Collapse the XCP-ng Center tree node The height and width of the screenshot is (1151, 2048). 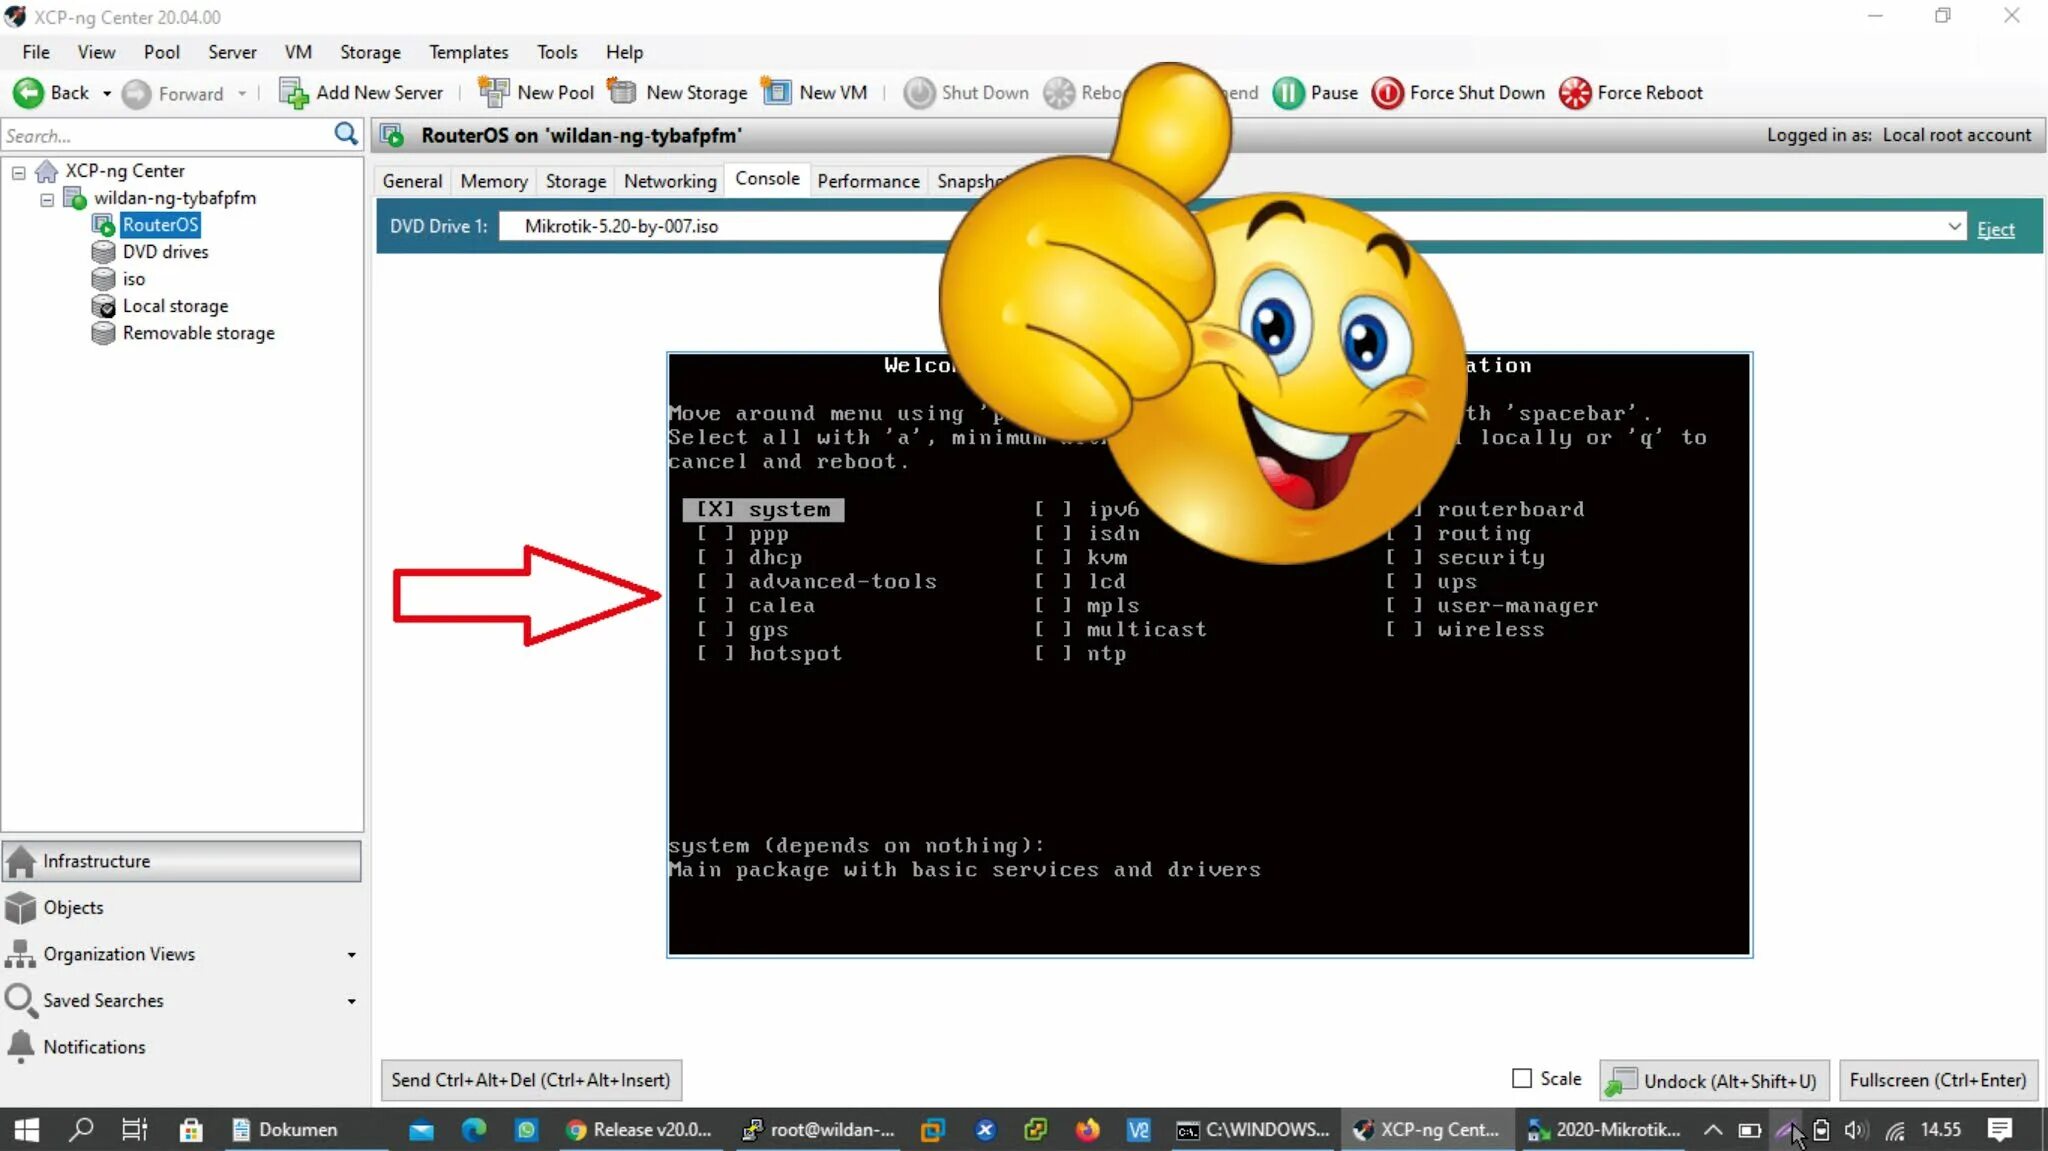[18, 172]
